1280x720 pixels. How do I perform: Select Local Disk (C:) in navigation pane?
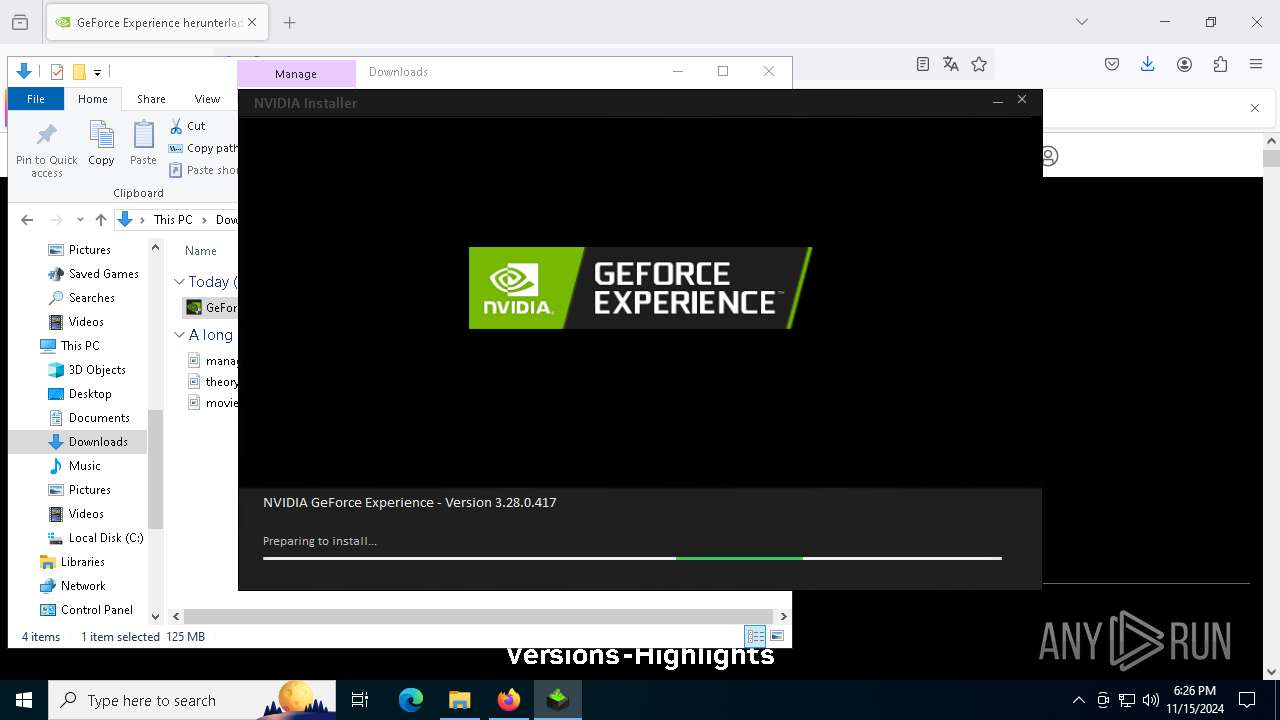106,538
